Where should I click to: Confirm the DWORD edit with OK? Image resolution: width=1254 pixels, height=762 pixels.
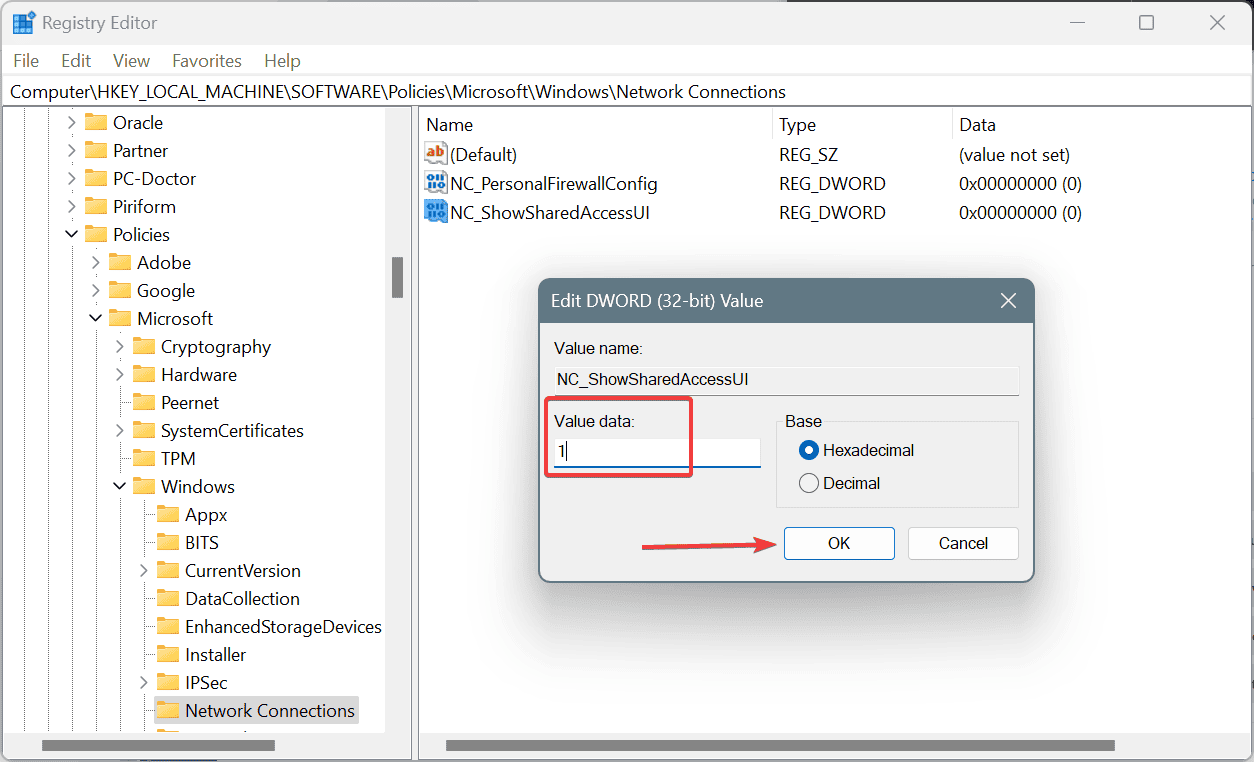point(839,543)
